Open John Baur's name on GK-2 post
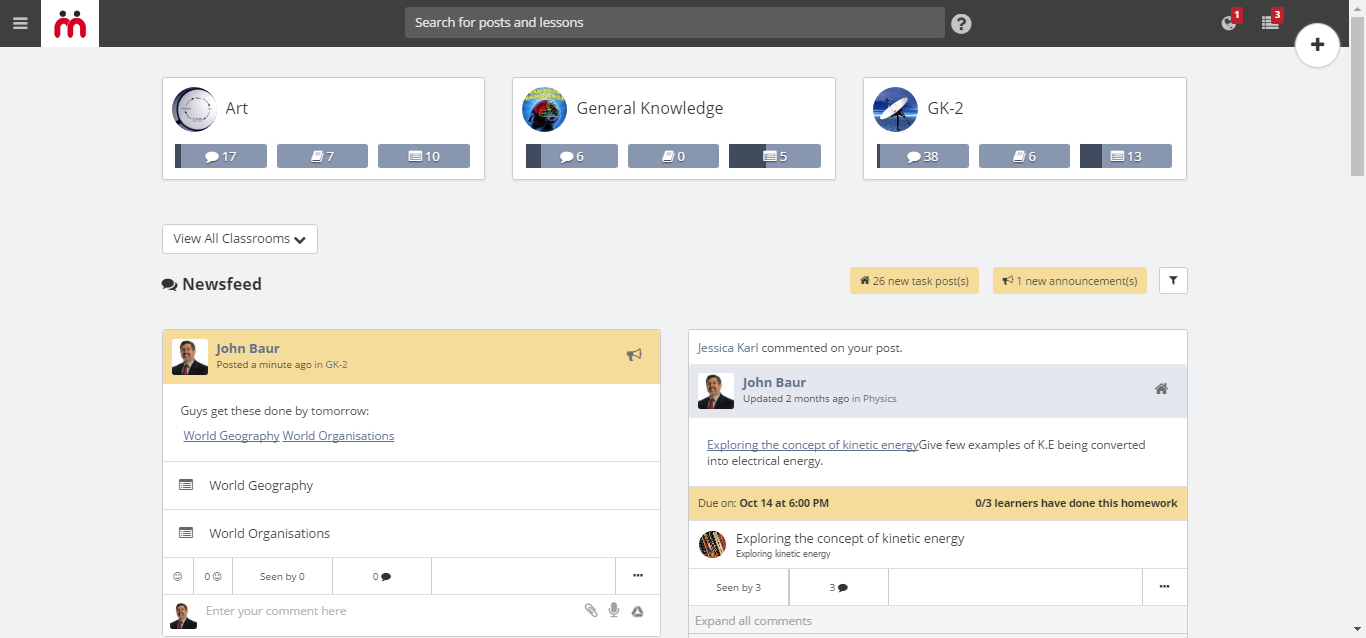 pos(248,348)
